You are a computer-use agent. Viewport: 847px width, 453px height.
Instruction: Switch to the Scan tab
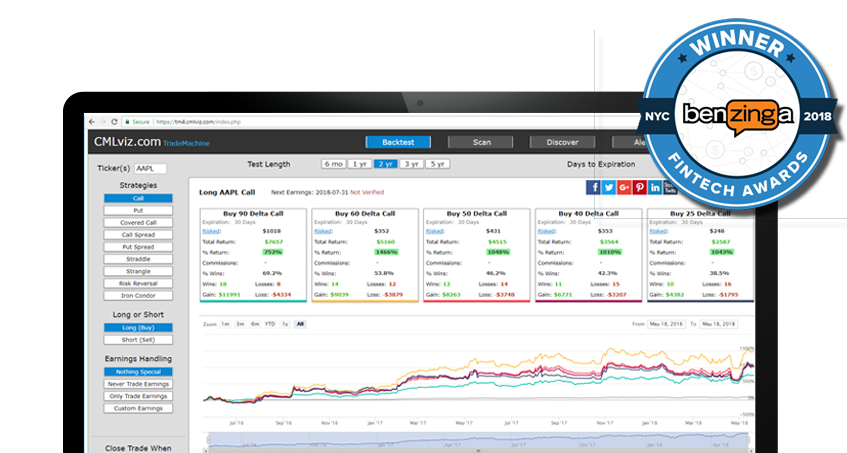click(x=480, y=142)
